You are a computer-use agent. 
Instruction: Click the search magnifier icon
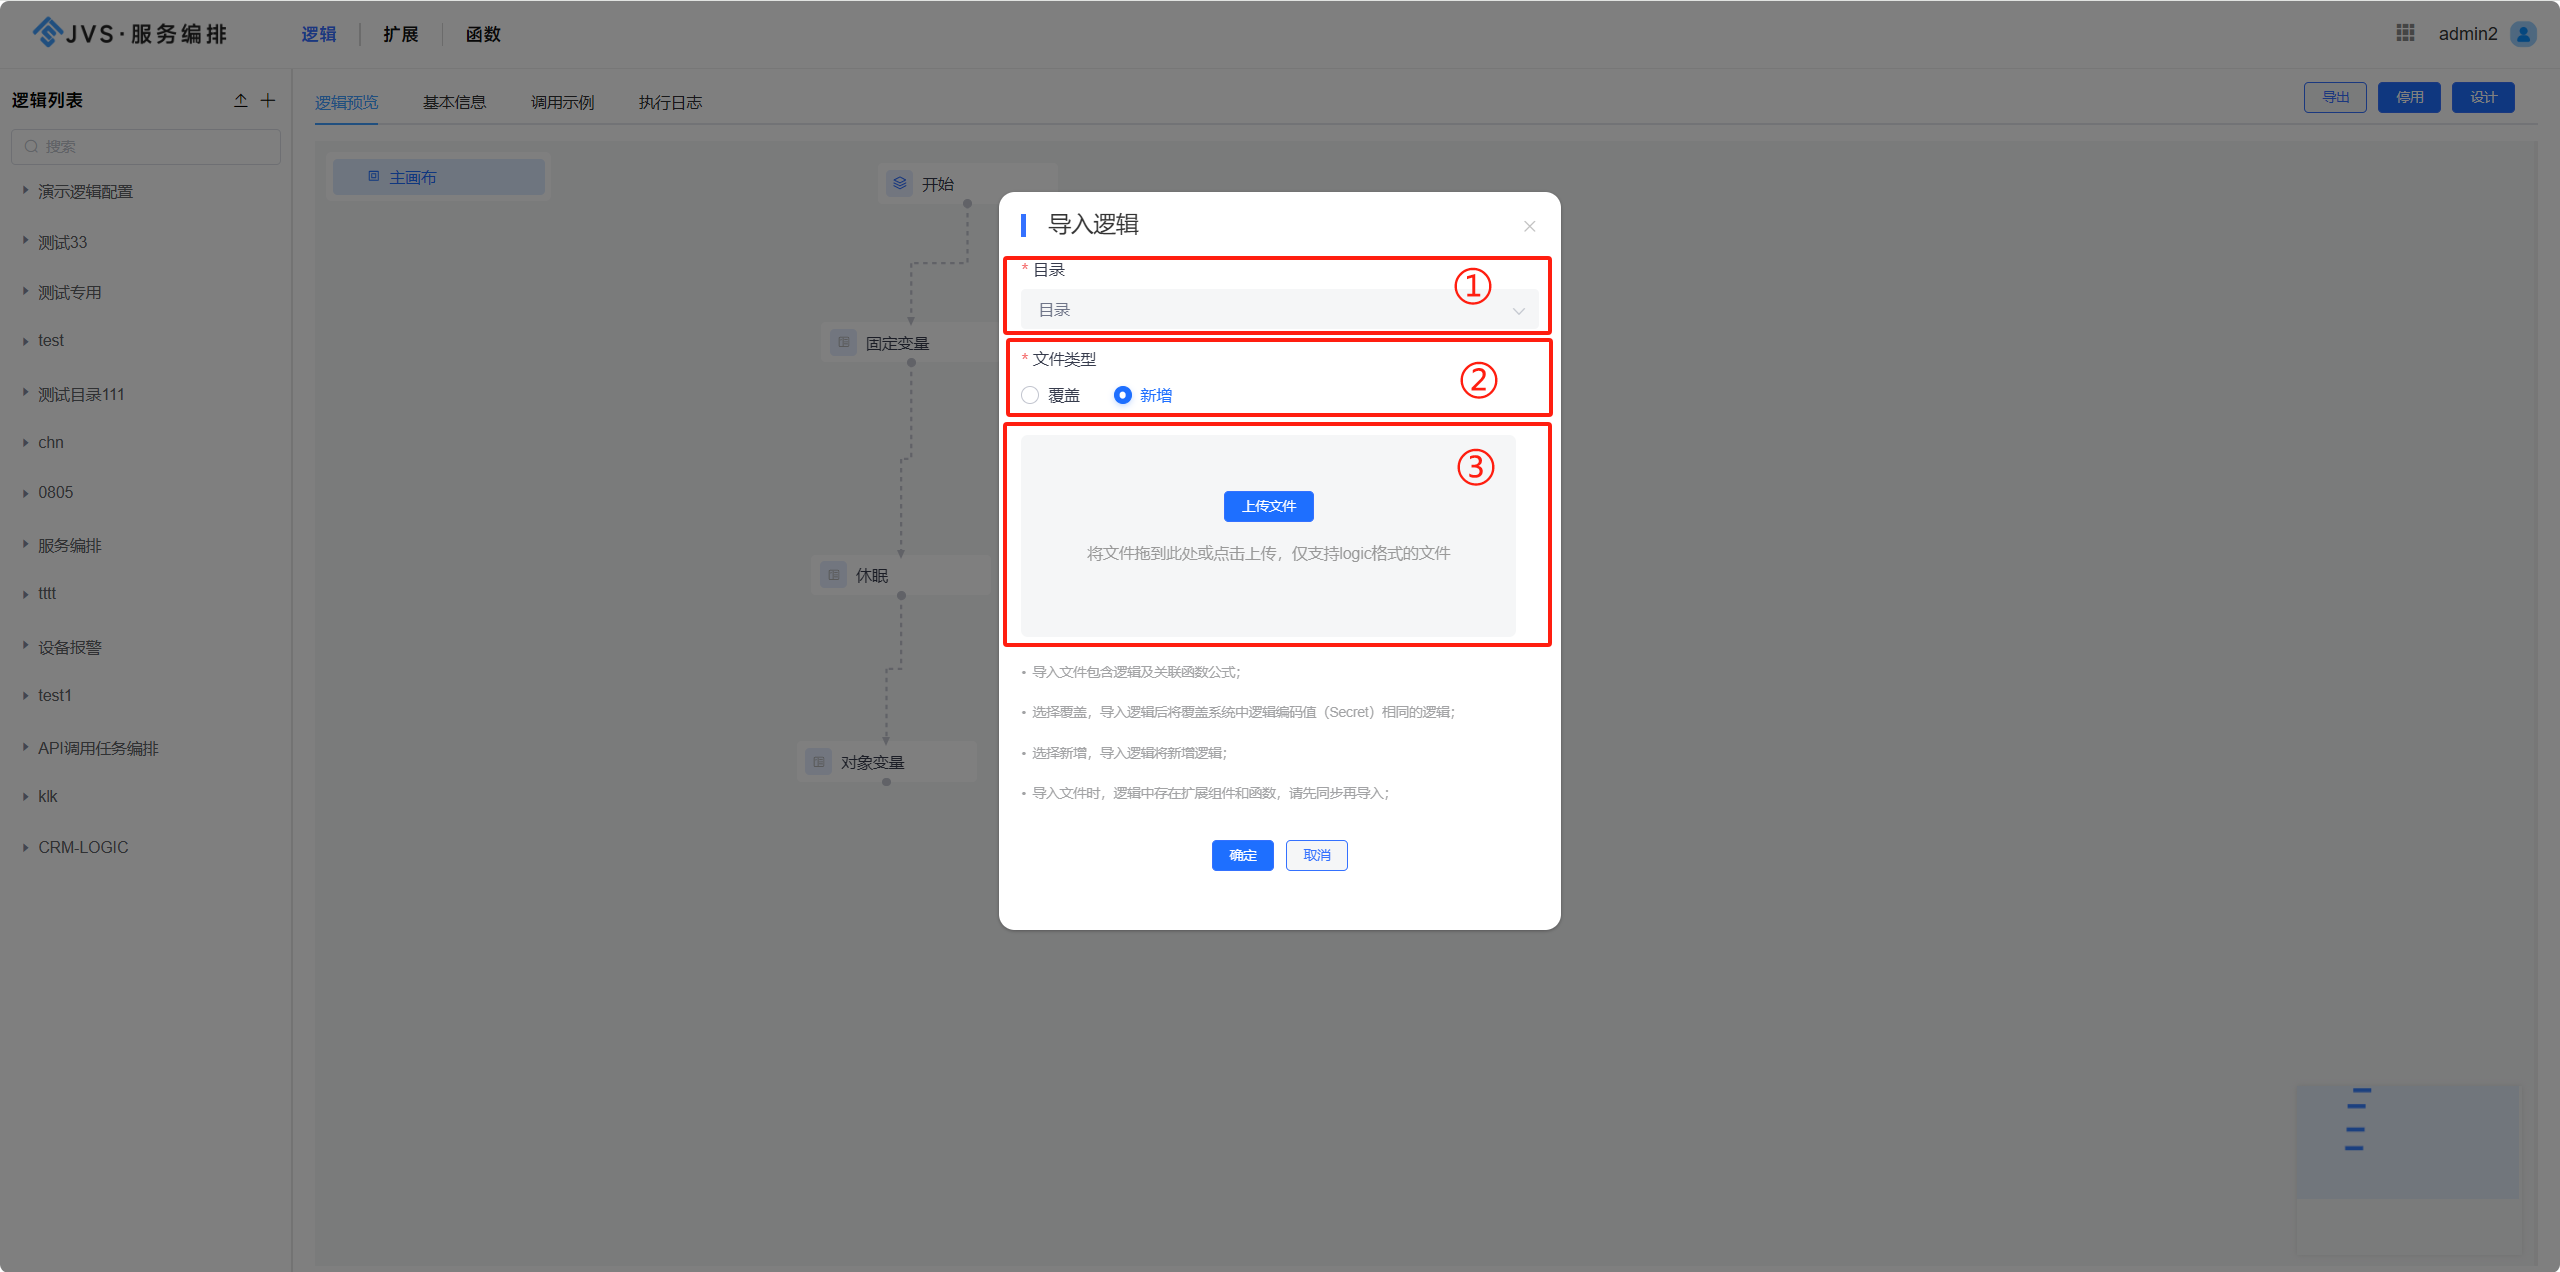point(31,146)
